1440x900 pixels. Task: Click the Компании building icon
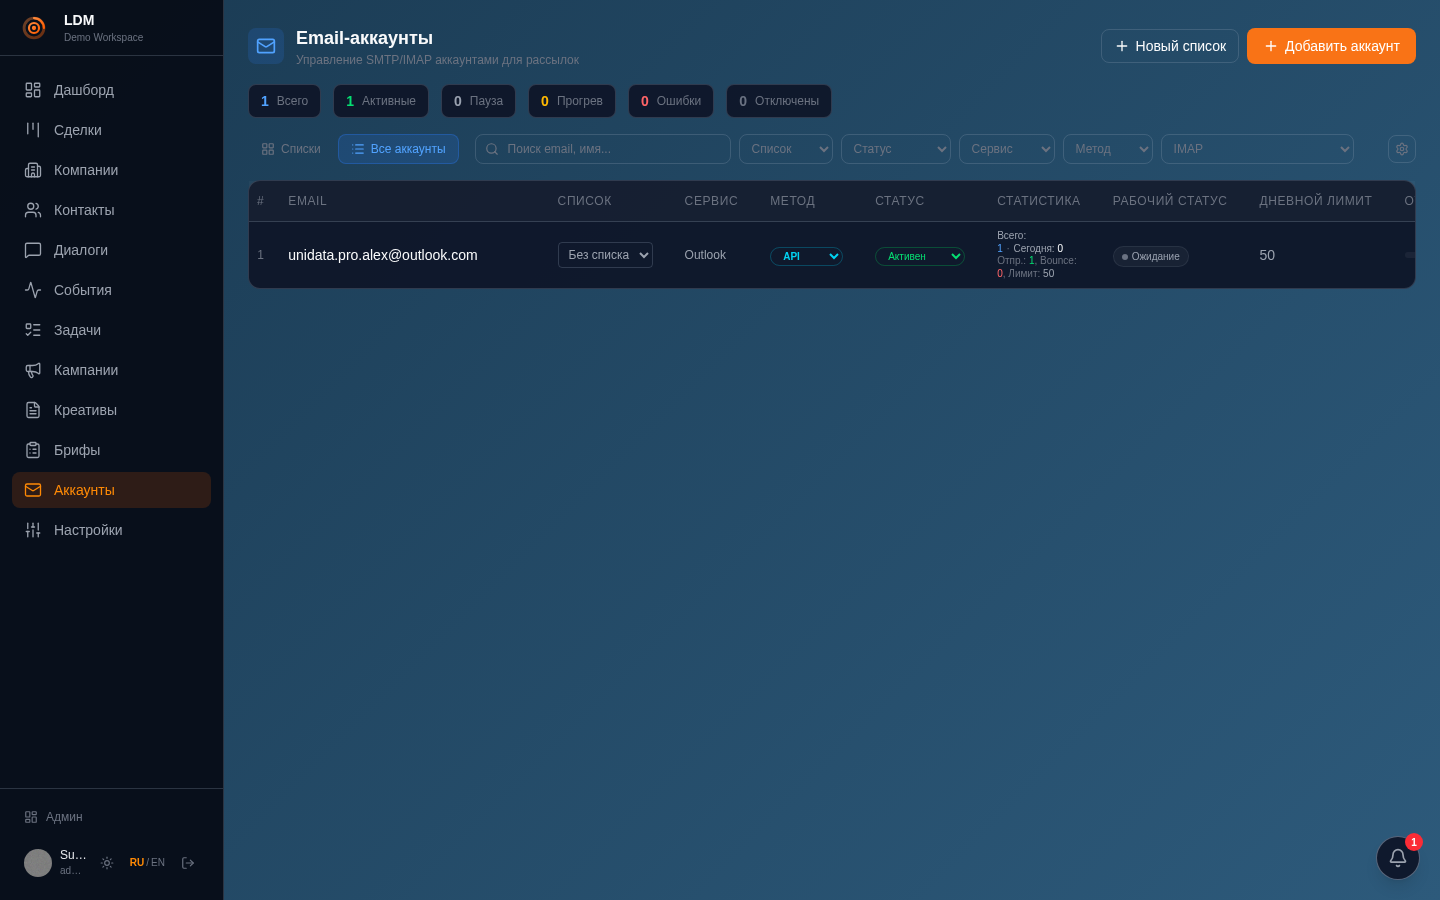33,170
